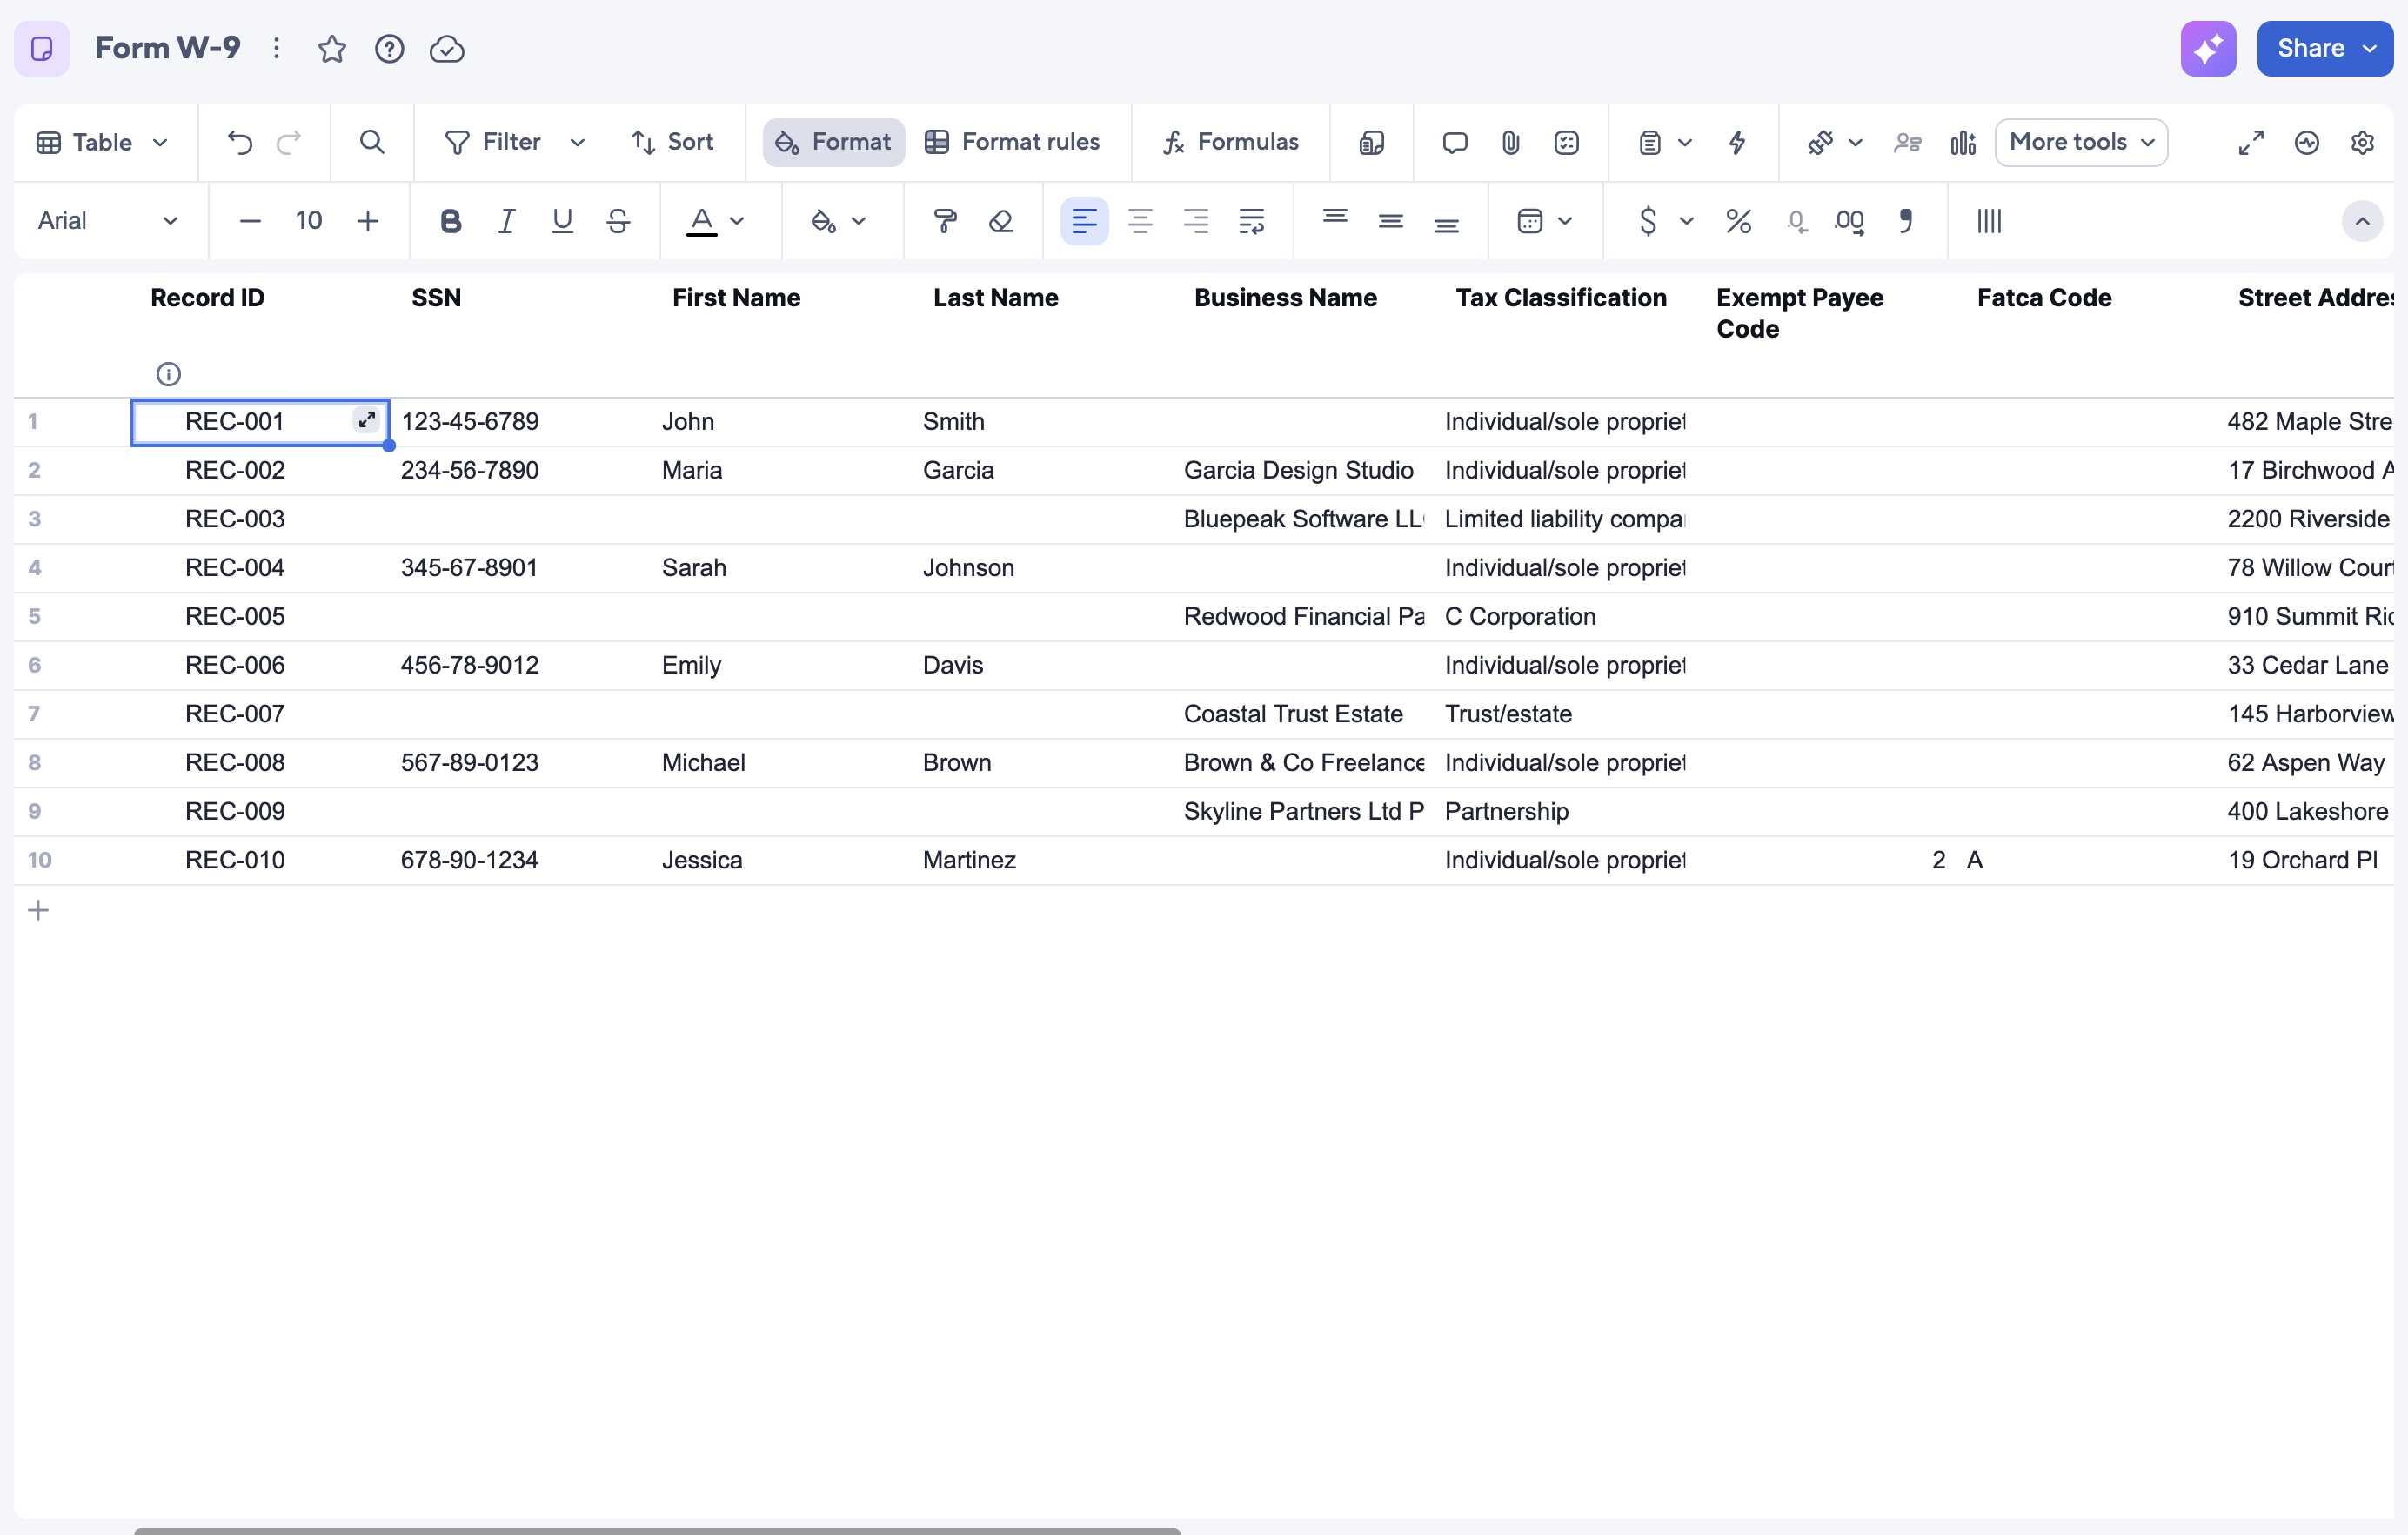This screenshot has width=2408, height=1535.
Task: Click the clear formatting eraser icon
Action: pos(1001,221)
